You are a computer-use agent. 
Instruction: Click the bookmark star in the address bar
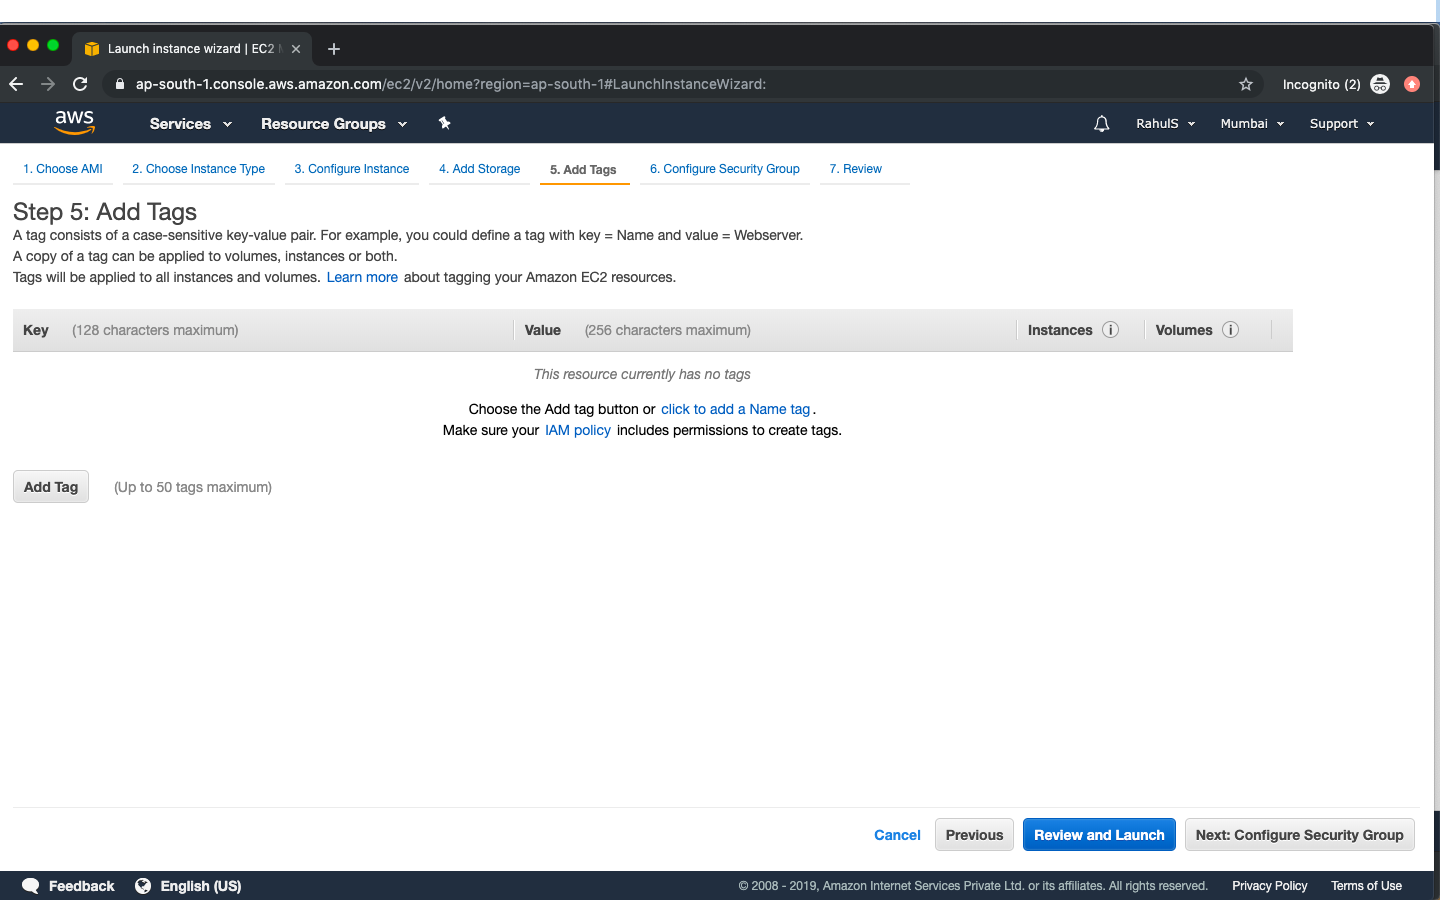[1246, 84]
